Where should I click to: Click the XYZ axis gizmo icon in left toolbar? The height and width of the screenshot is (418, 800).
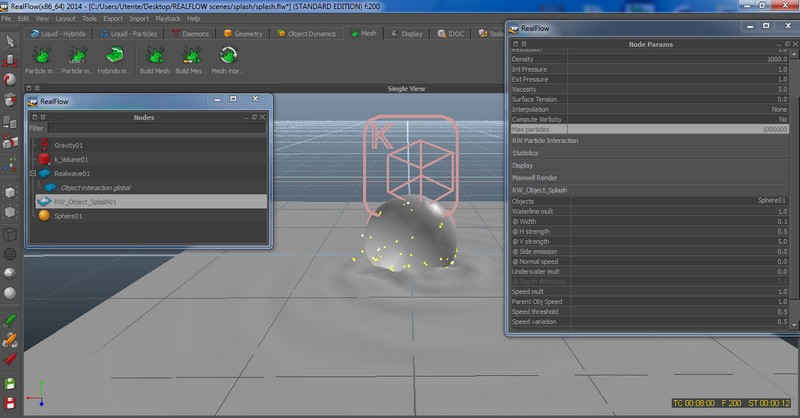tap(10, 164)
